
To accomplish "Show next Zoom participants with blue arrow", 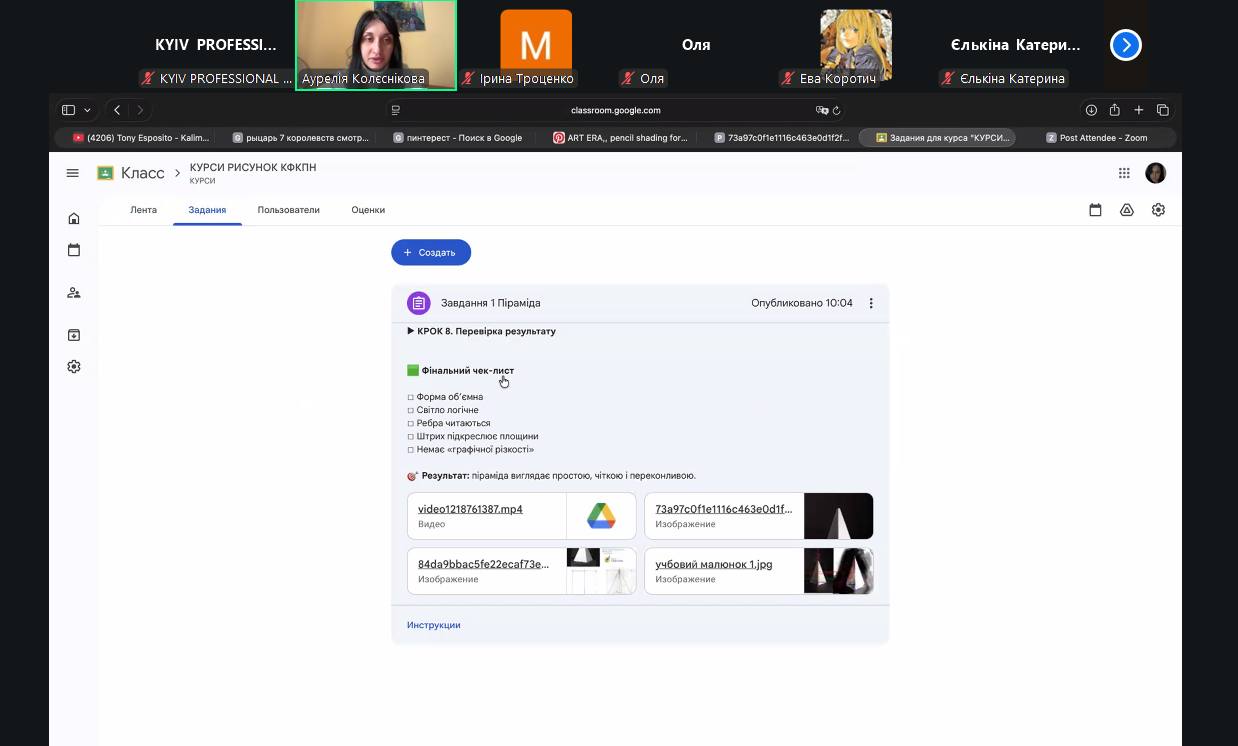I will tap(1125, 45).
